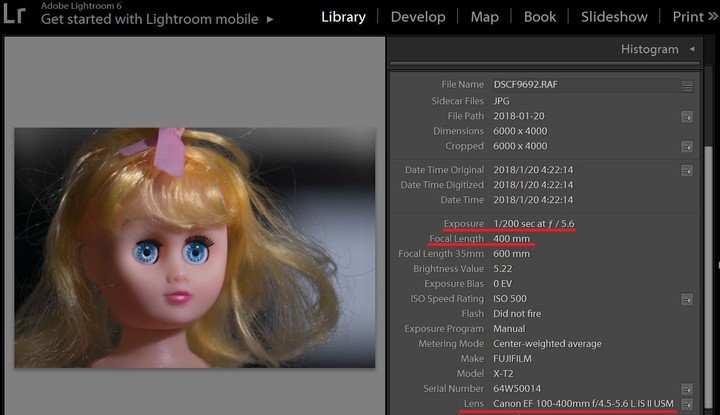
Task: Open batch rename icon beside File Name
Action: point(687,86)
